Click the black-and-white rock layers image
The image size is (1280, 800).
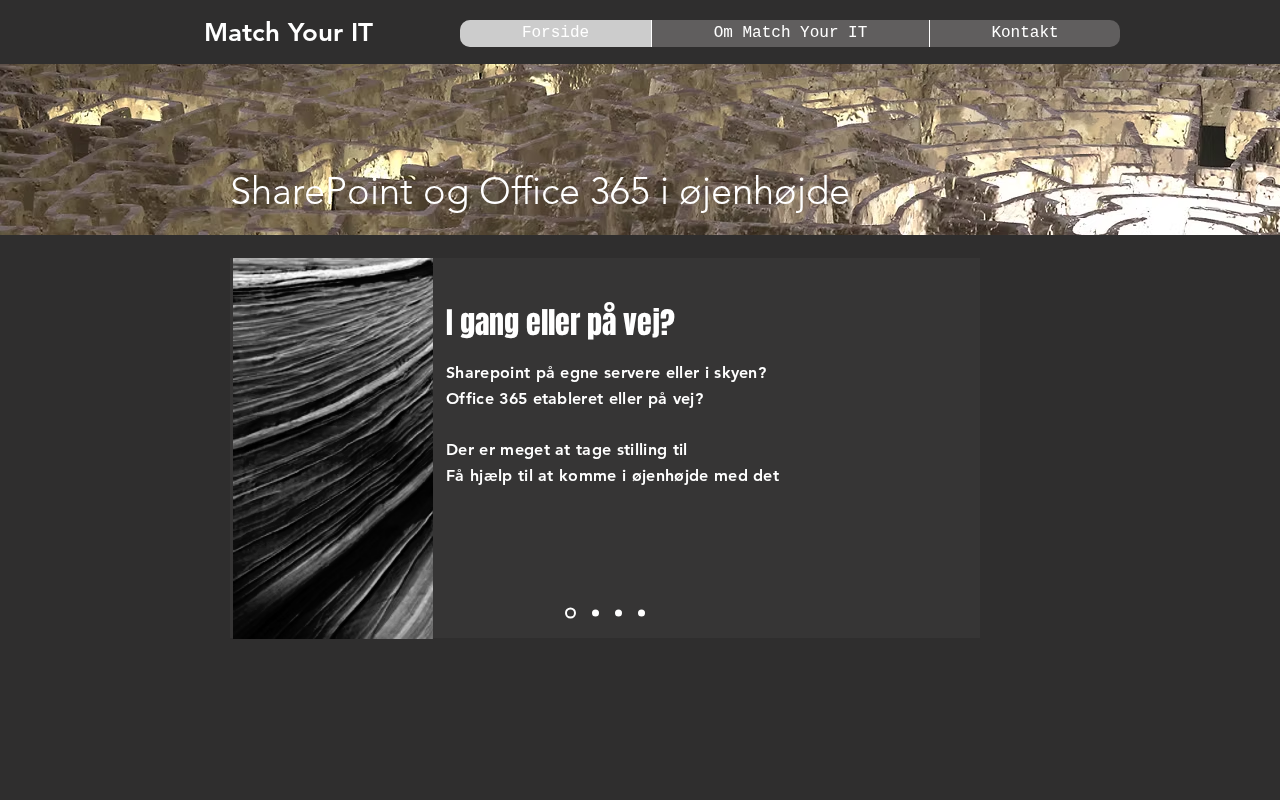(333, 448)
